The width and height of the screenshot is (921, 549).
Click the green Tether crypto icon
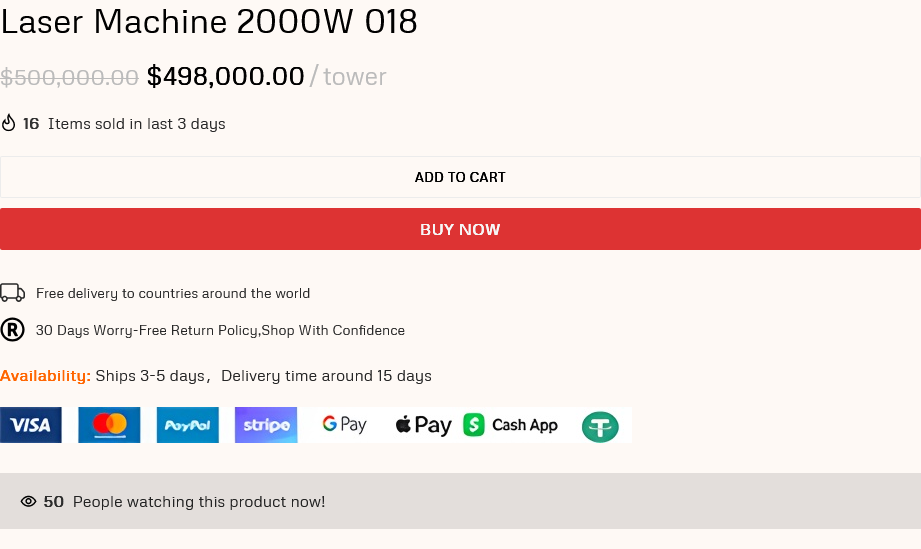coord(600,427)
